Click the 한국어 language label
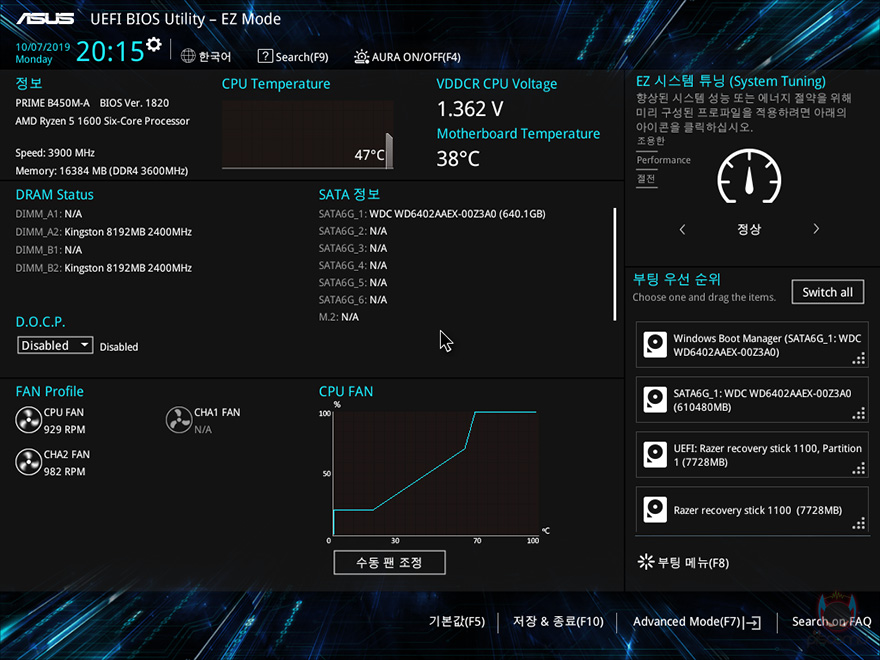The image size is (880, 660). click(214, 57)
